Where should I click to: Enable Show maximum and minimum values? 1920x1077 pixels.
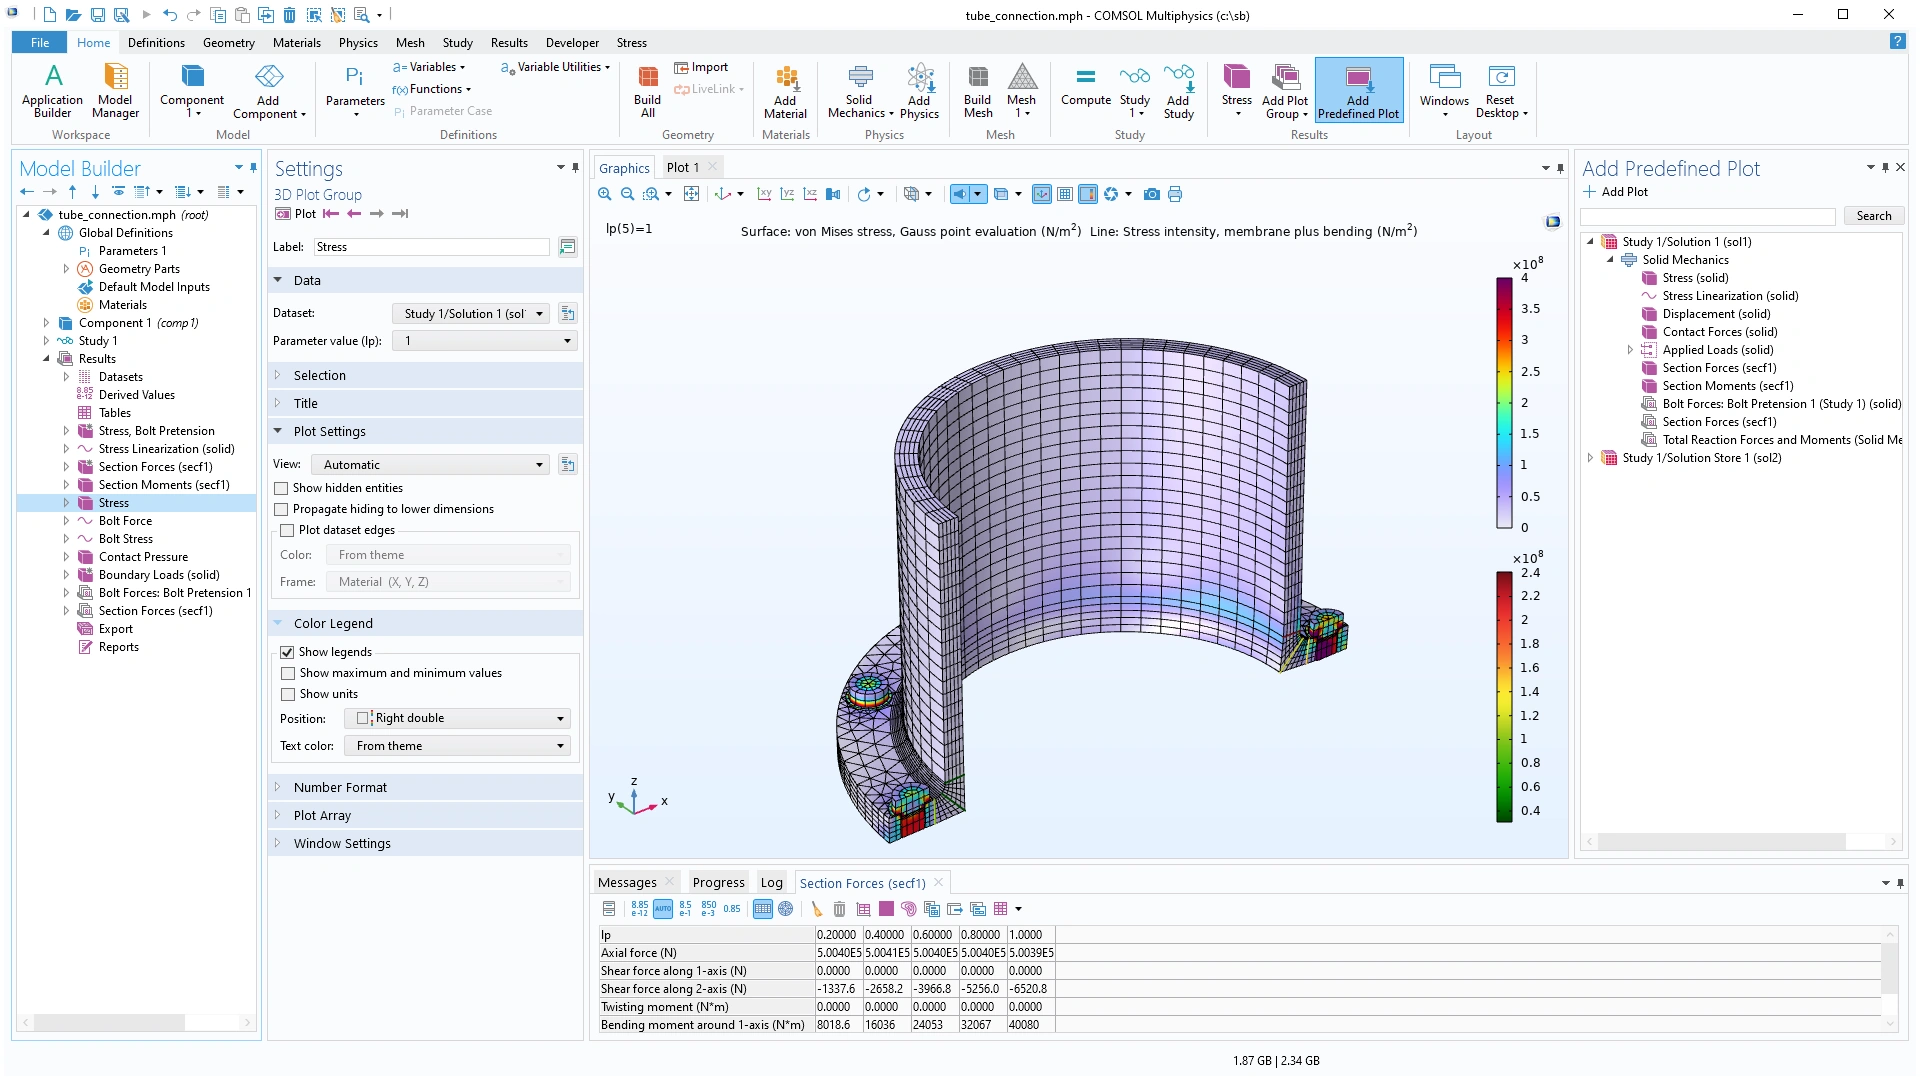tap(288, 673)
